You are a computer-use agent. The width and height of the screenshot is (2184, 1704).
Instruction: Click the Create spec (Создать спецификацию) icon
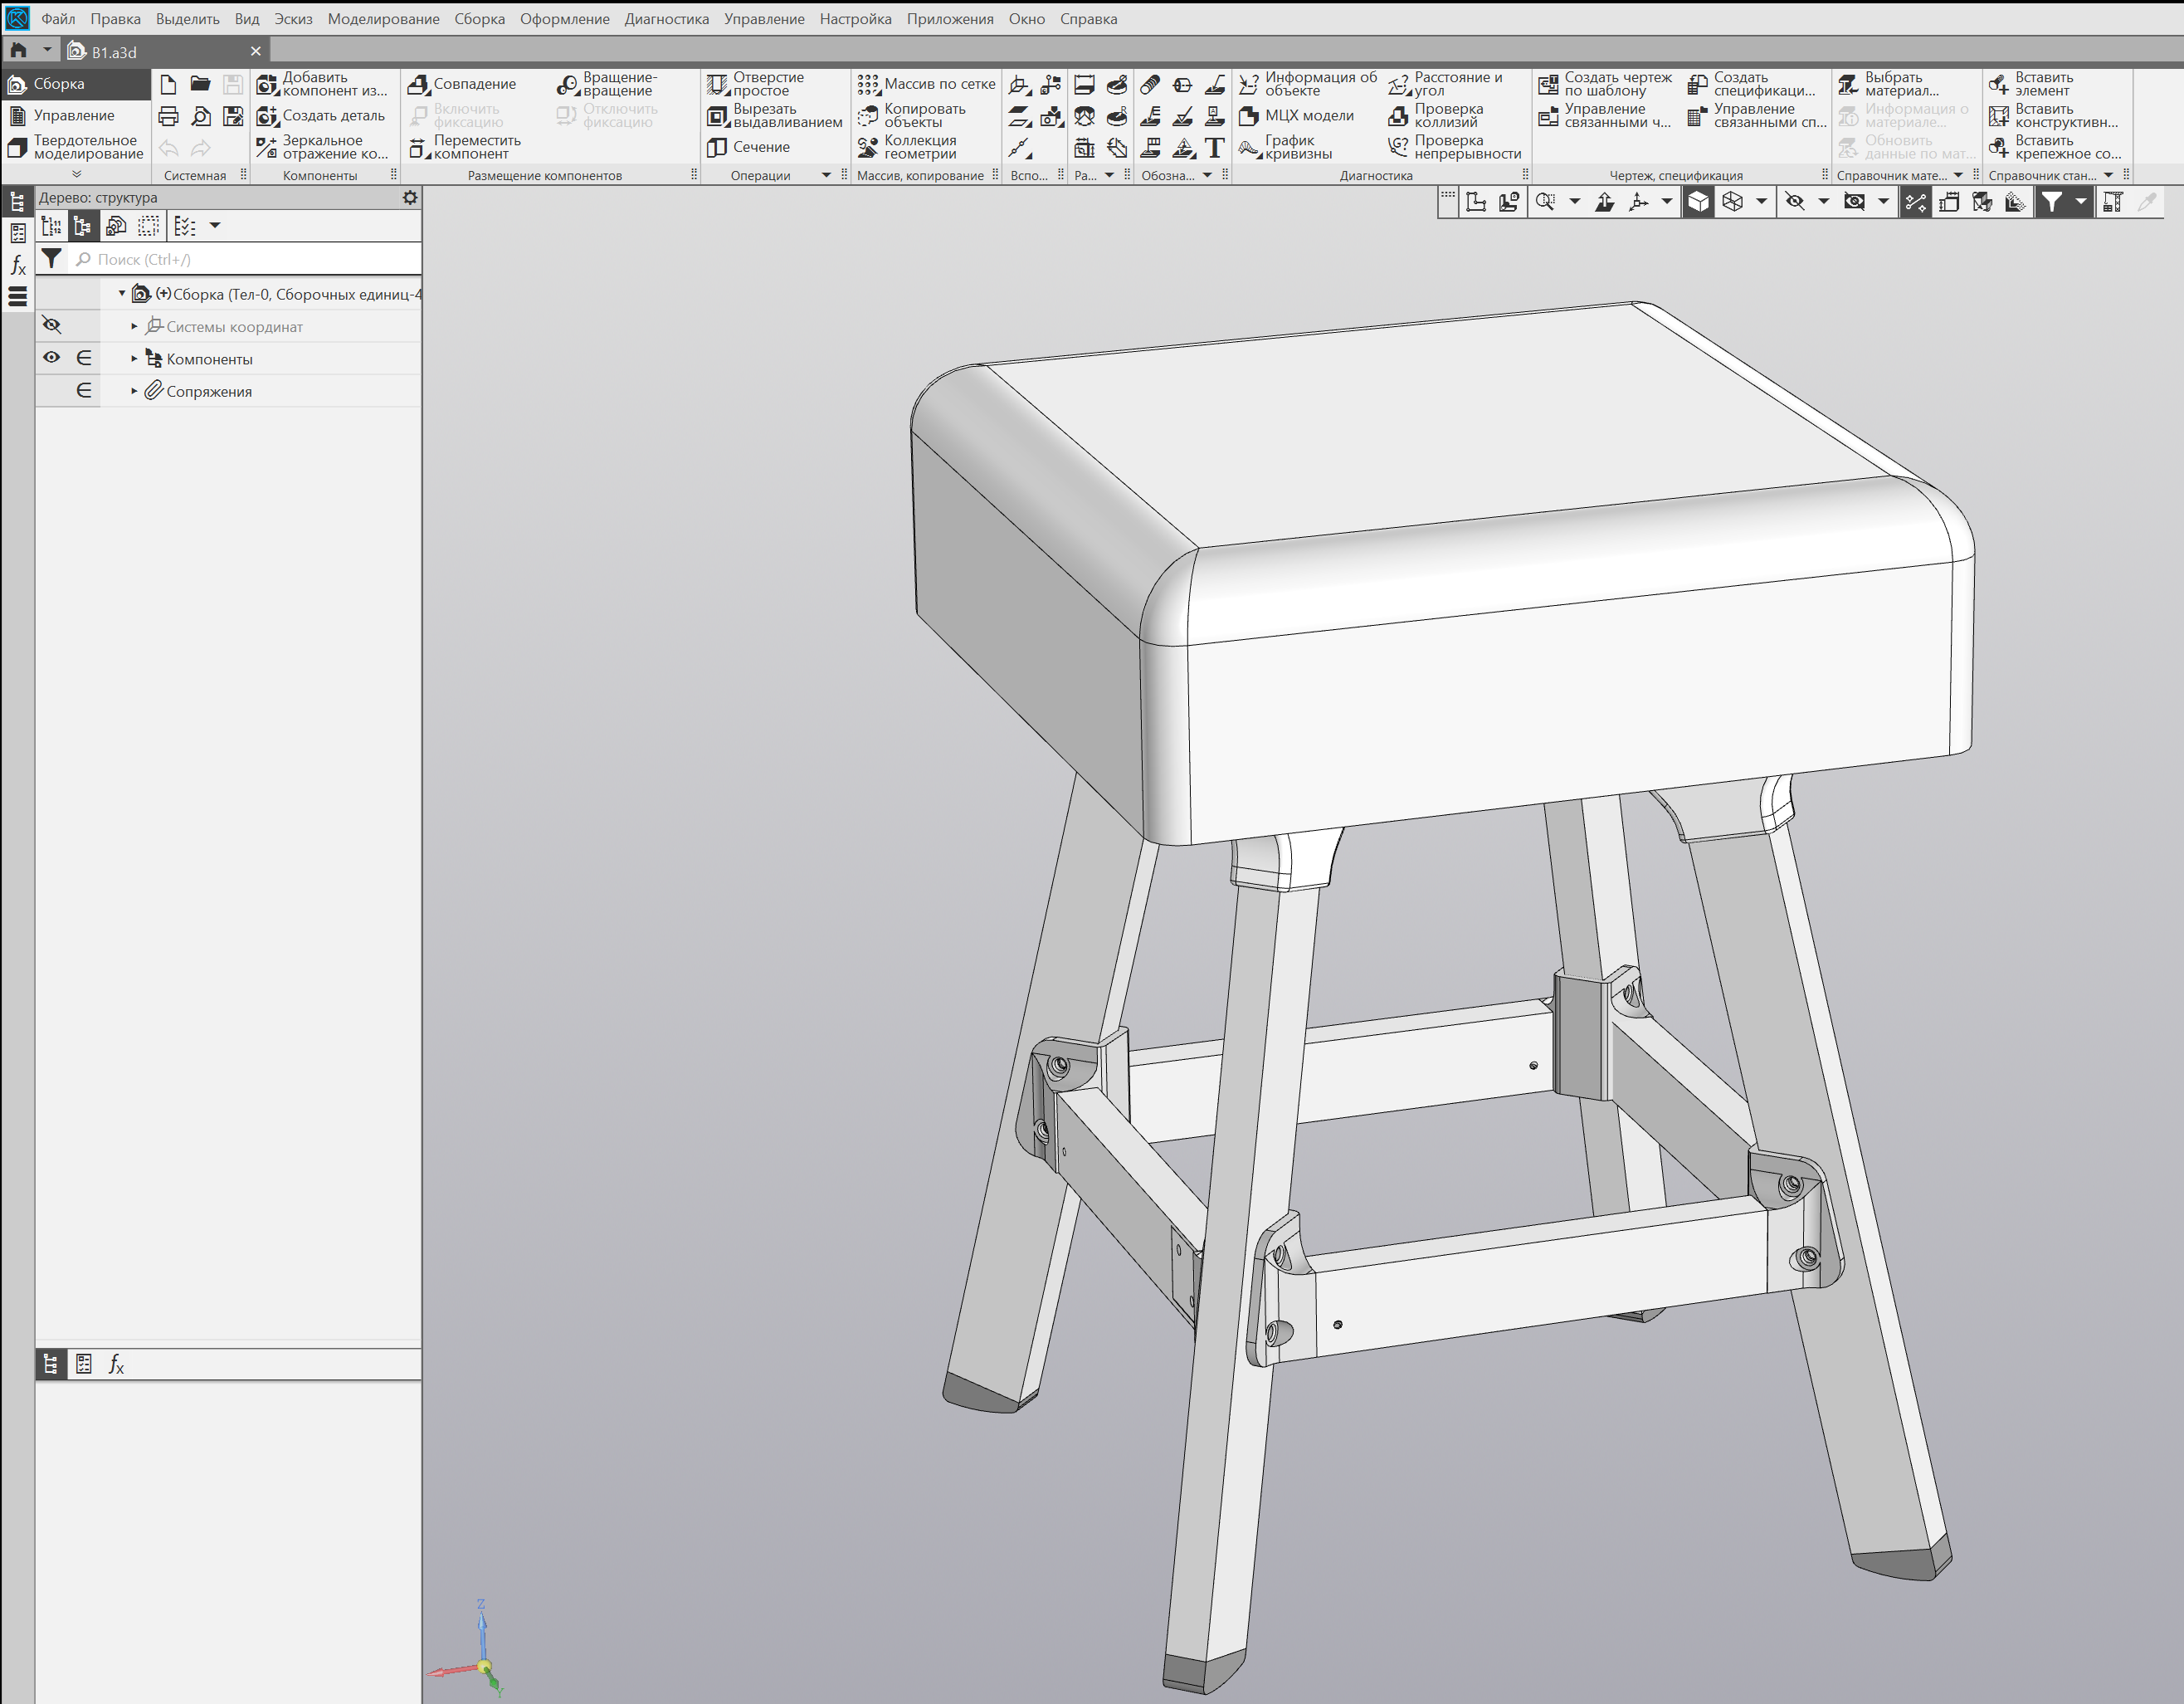pos(1698,84)
